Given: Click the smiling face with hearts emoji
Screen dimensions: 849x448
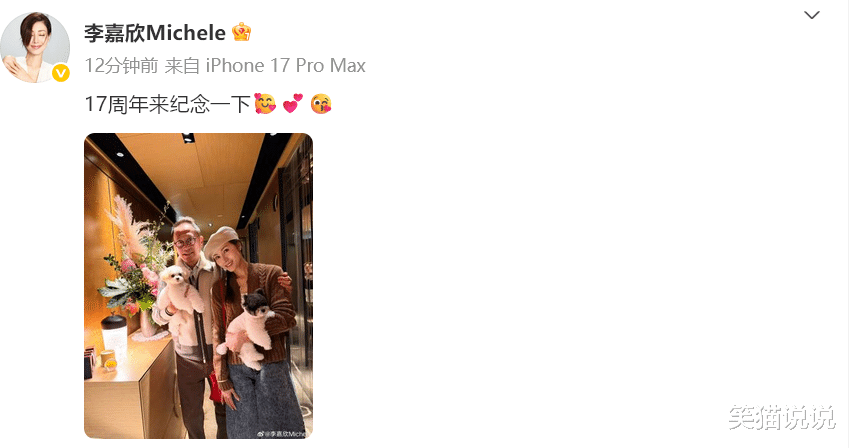Looking at the screenshot, I should click(x=265, y=103).
